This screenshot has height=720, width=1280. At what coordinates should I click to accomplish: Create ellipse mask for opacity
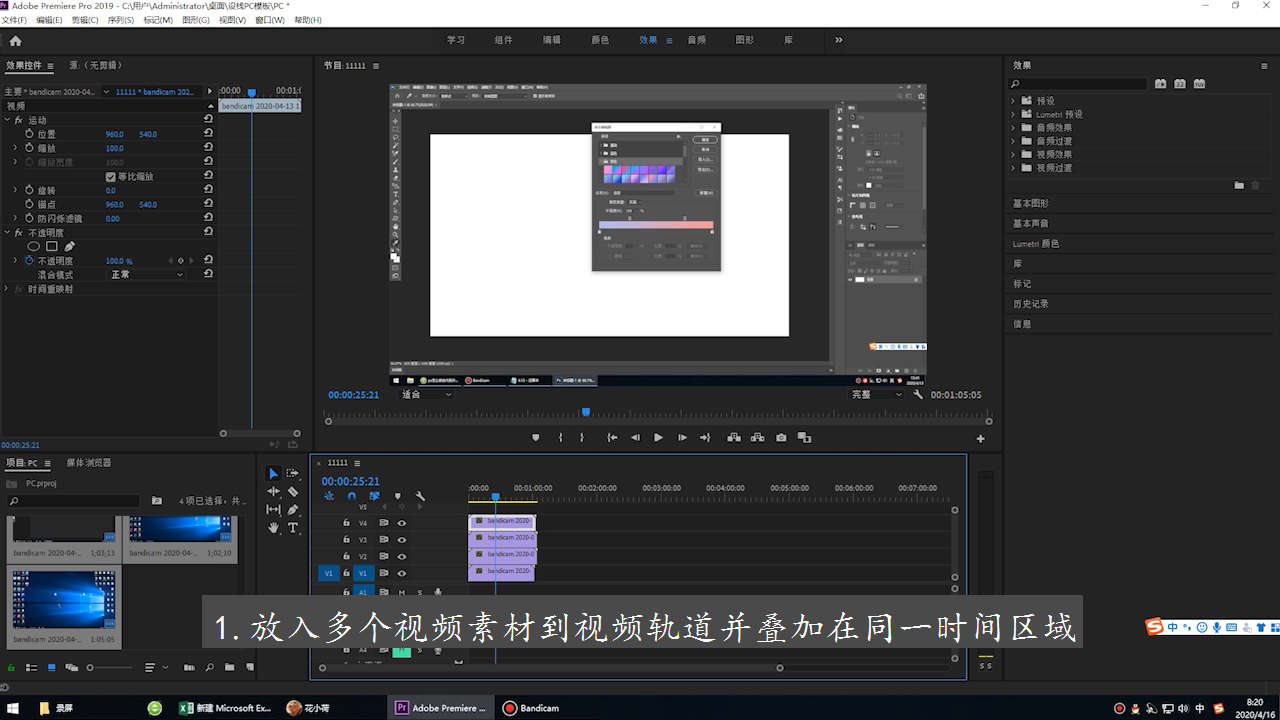pyautogui.click(x=33, y=246)
